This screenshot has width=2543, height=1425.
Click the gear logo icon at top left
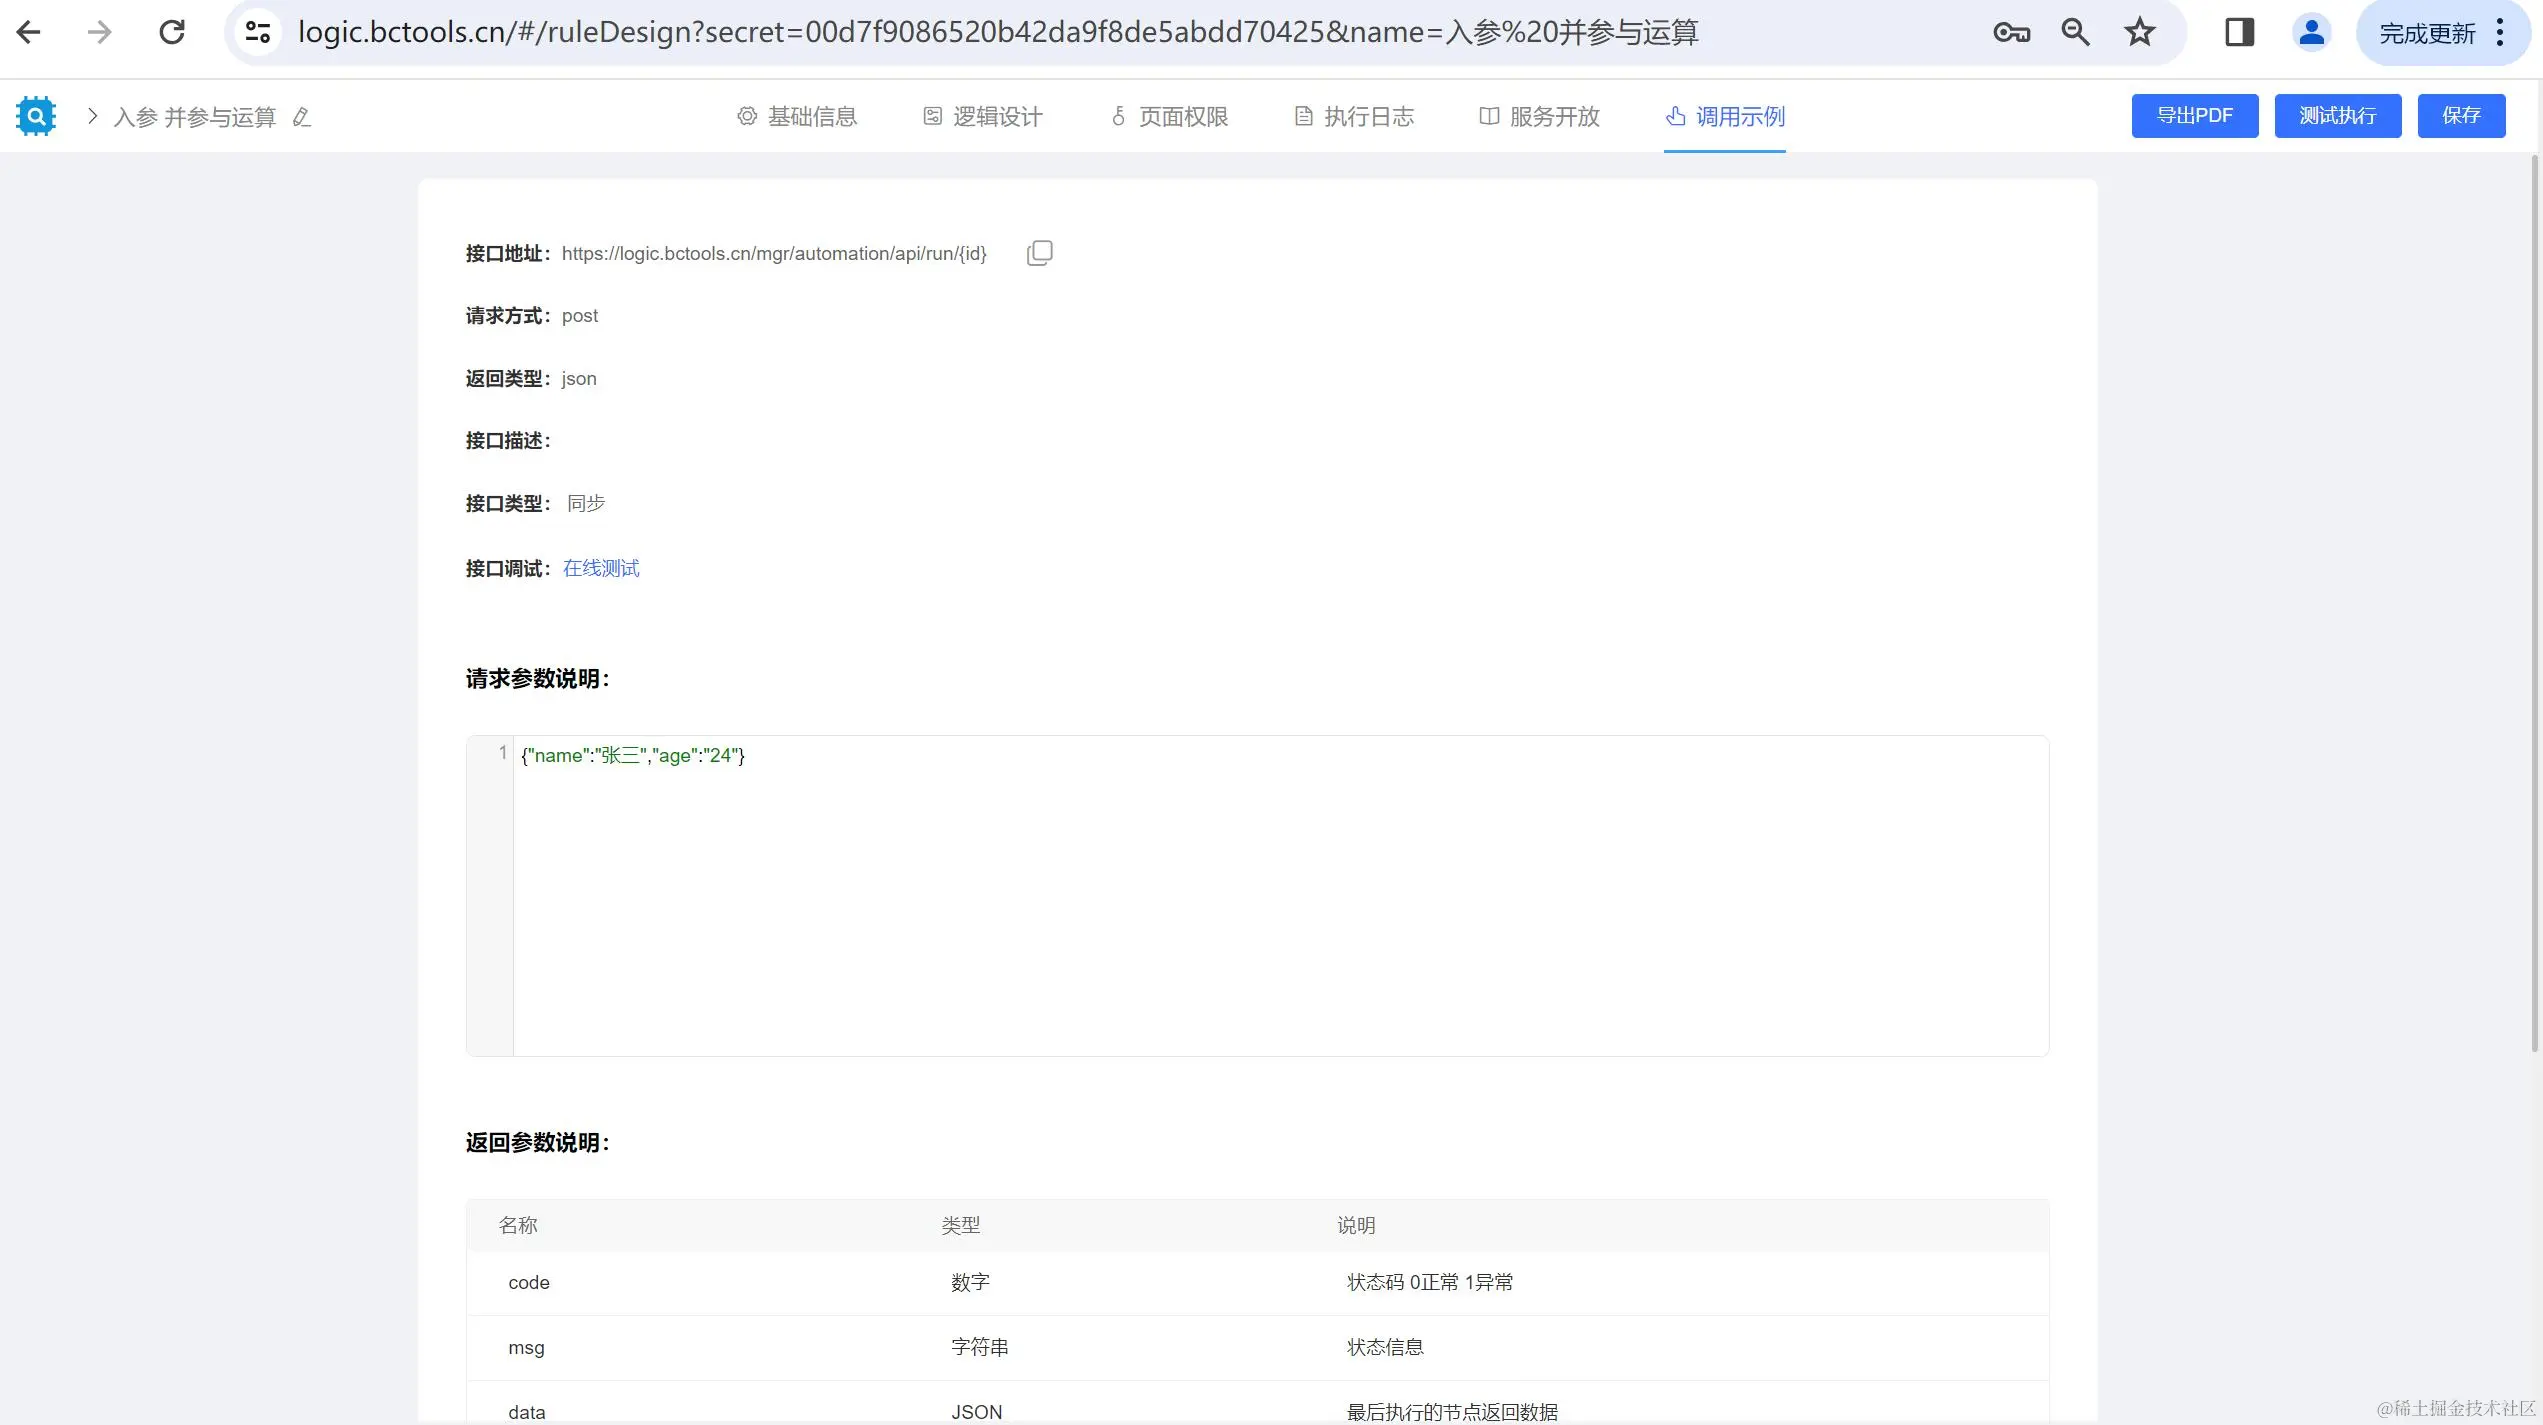pyautogui.click(x=36, y=116)
